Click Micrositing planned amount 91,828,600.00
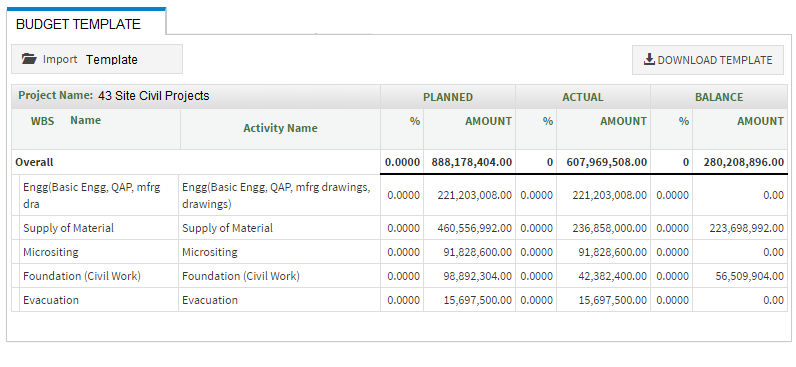This screenshot has width=796, height=367. pos(478,252)
